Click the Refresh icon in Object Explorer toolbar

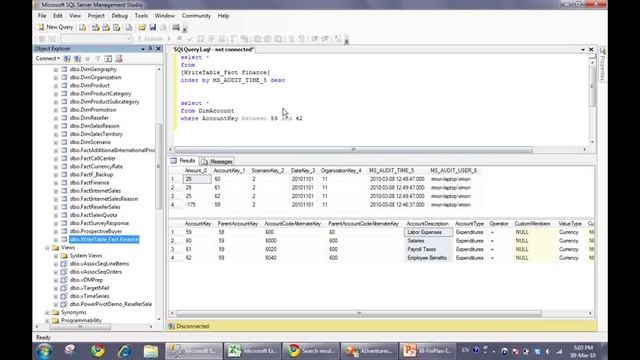pyautogui.click(x=108, y=59)
